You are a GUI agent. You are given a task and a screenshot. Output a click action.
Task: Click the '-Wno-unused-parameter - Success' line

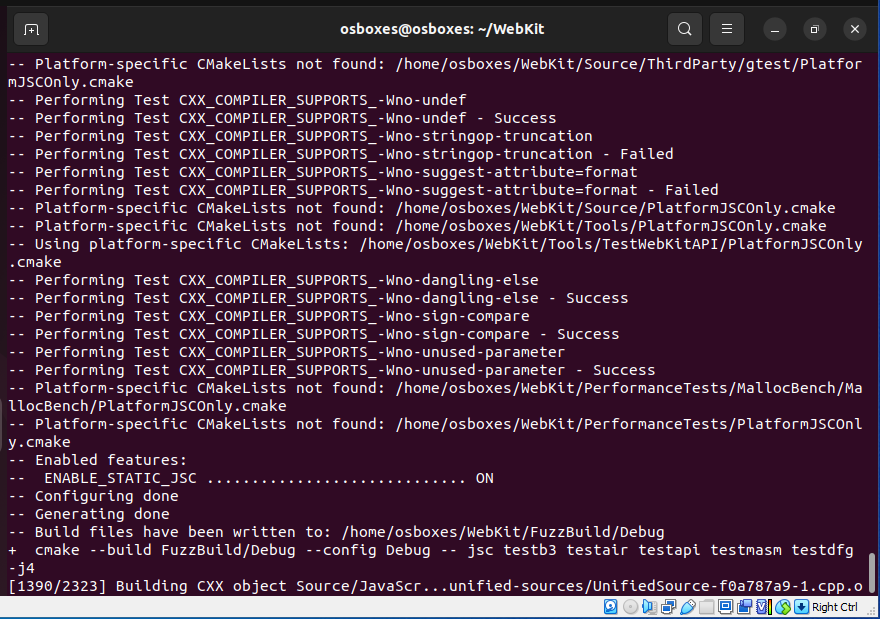point(332,370)
